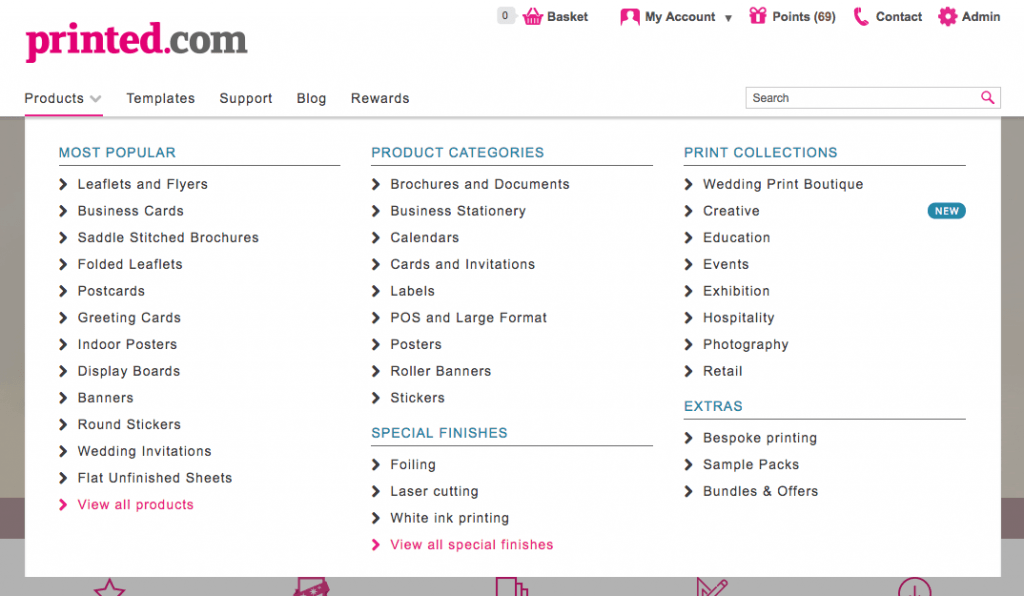Click the Admin gear icon

tap(947, 16)
